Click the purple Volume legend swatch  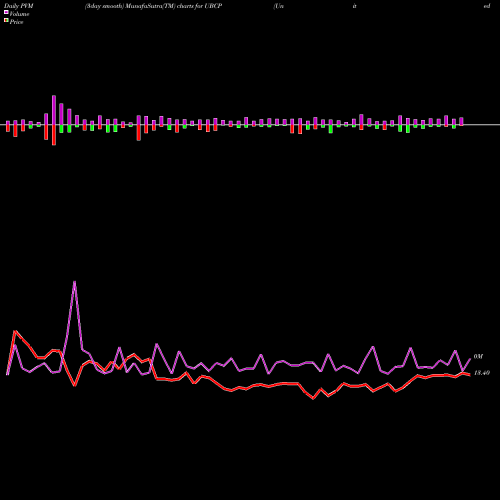[x=6, y=12]
